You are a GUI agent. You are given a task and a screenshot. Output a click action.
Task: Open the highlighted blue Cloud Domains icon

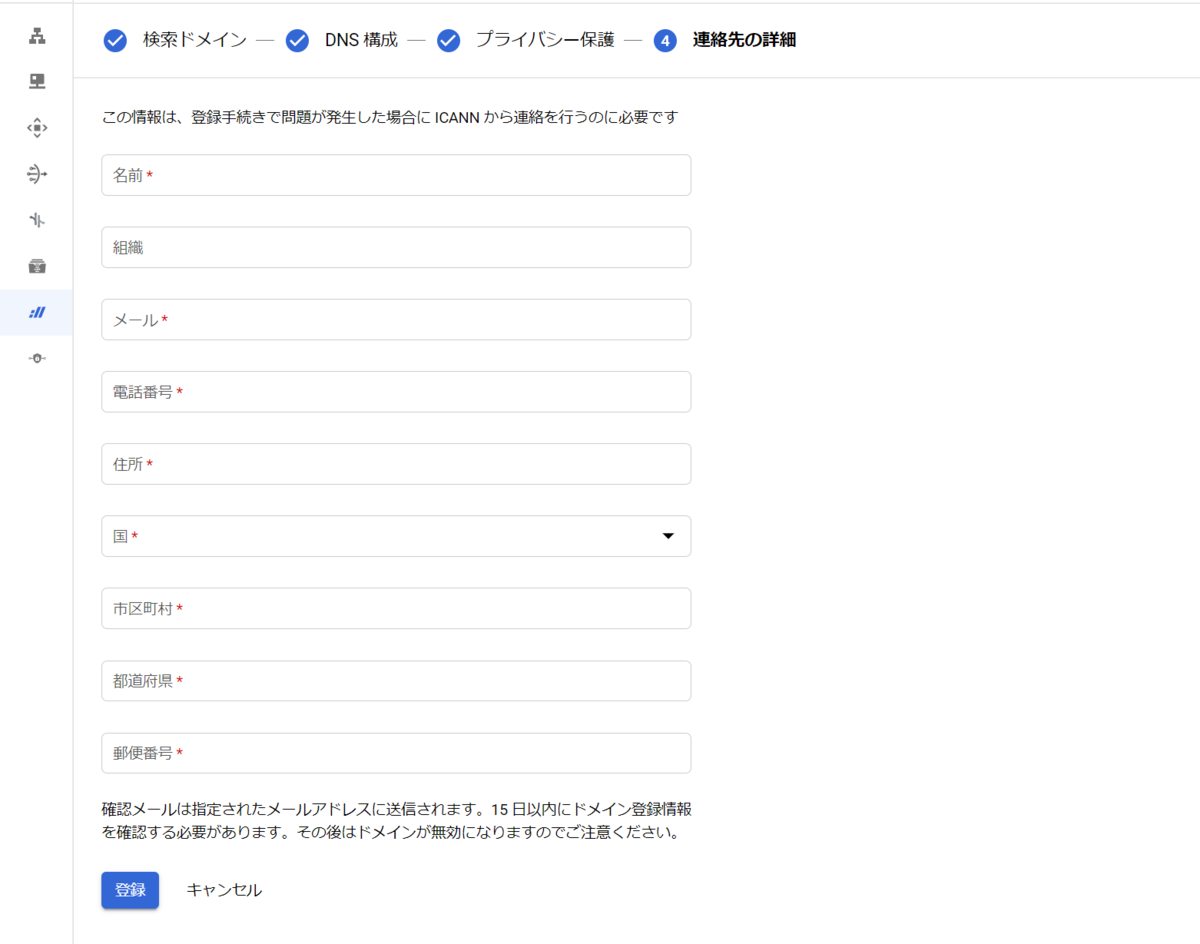(36, 312)
